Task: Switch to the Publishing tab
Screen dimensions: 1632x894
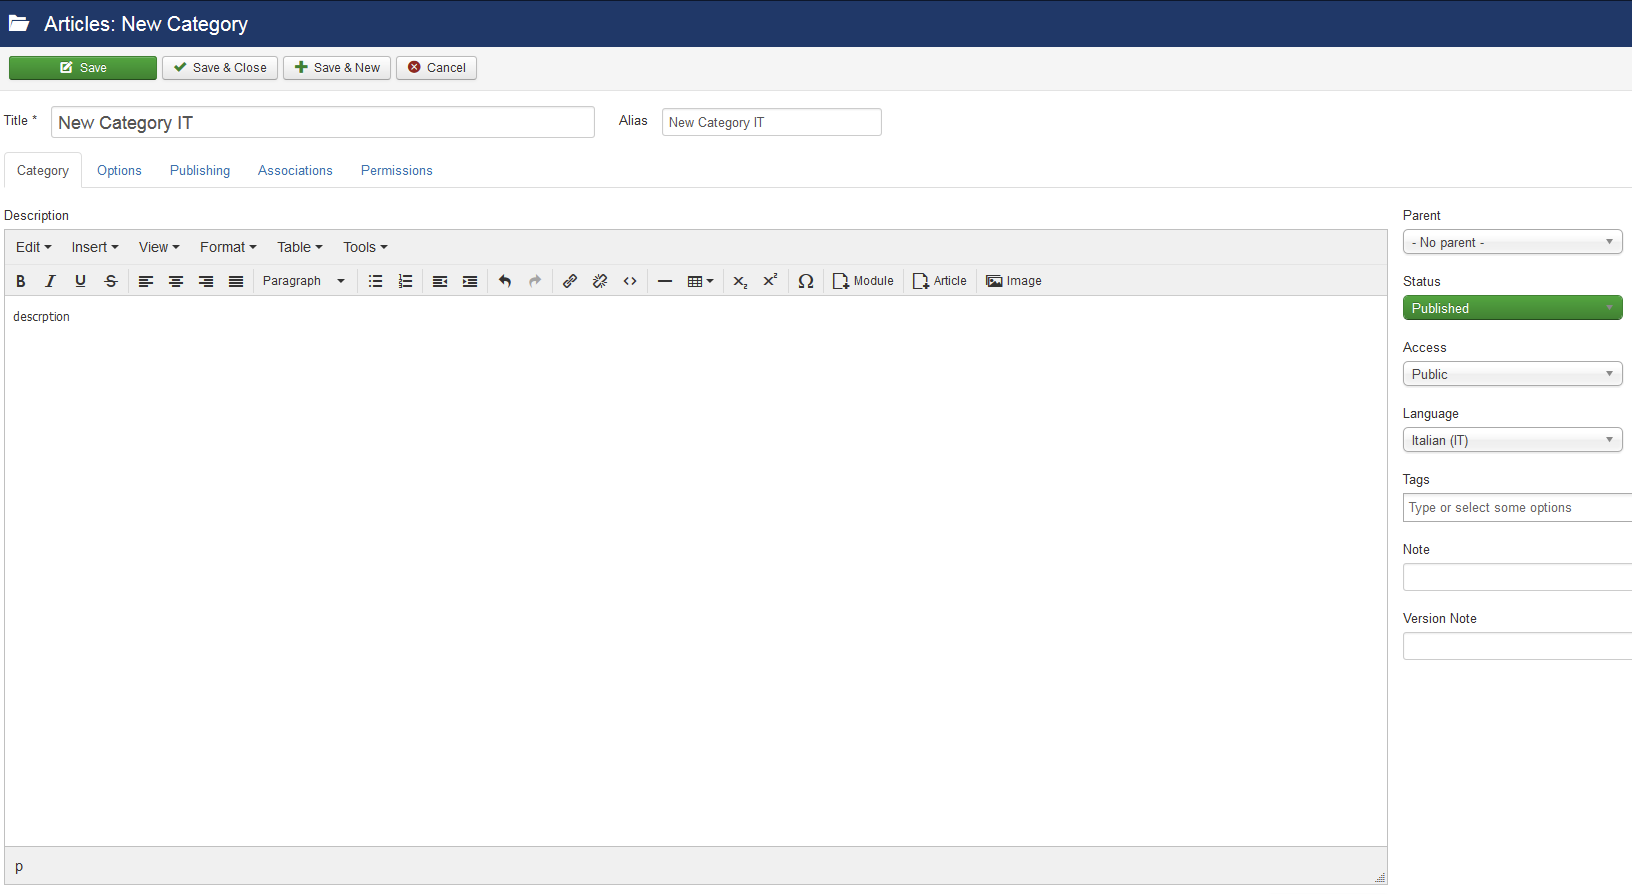Action: [x=200, y=171]
